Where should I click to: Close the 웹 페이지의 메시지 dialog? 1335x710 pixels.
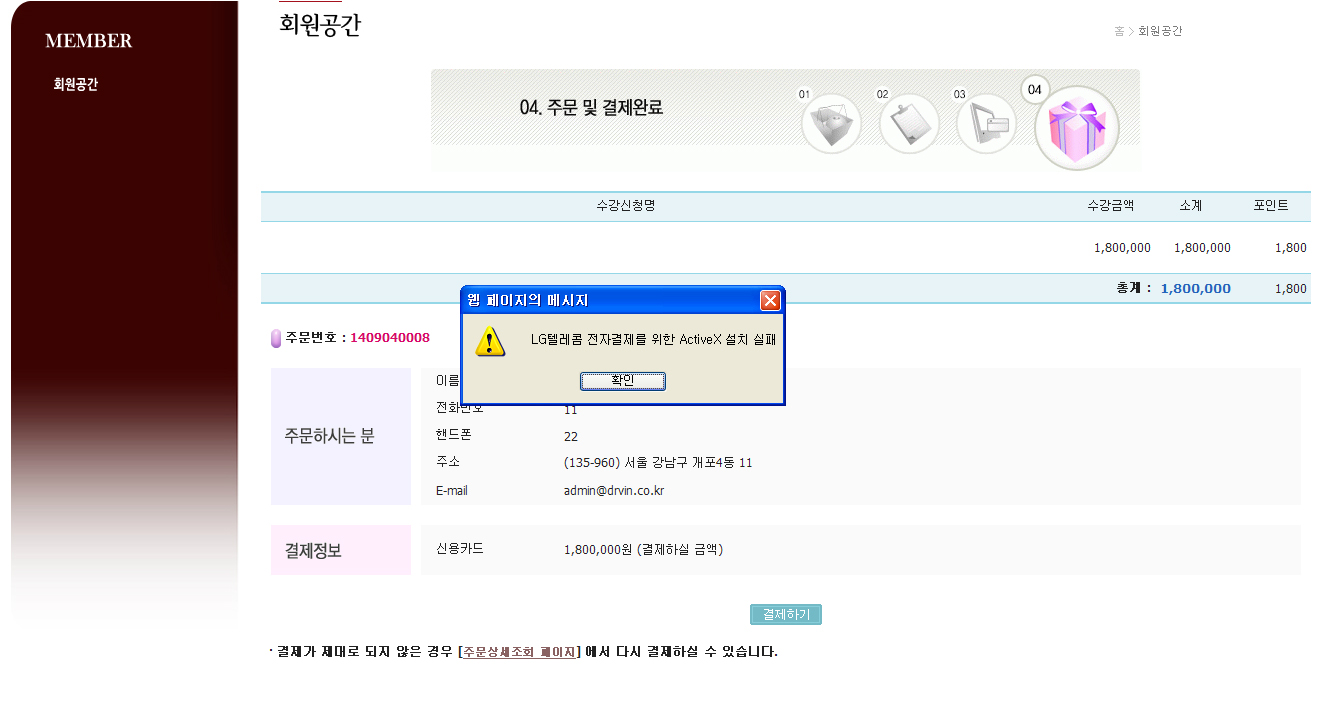770,300
